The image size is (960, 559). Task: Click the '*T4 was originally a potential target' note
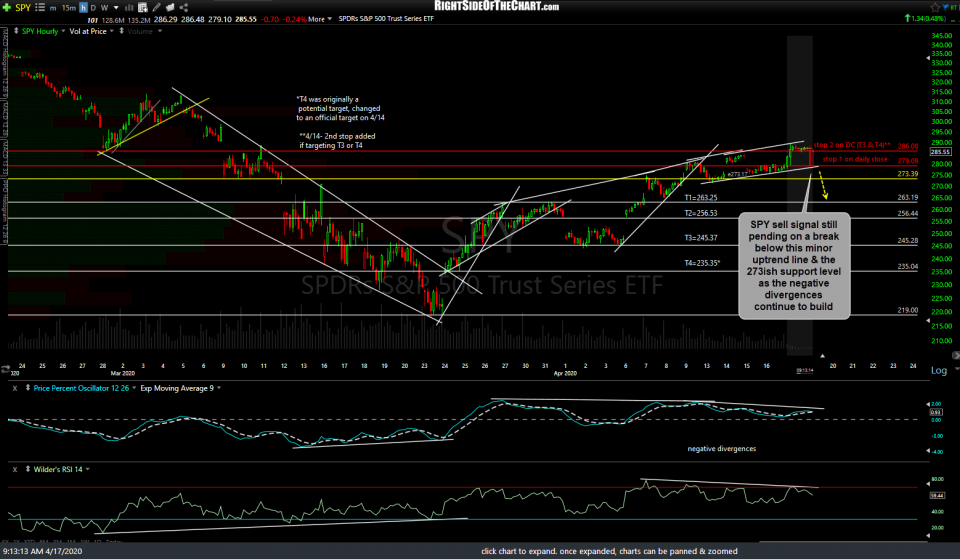tap(340, 108)
